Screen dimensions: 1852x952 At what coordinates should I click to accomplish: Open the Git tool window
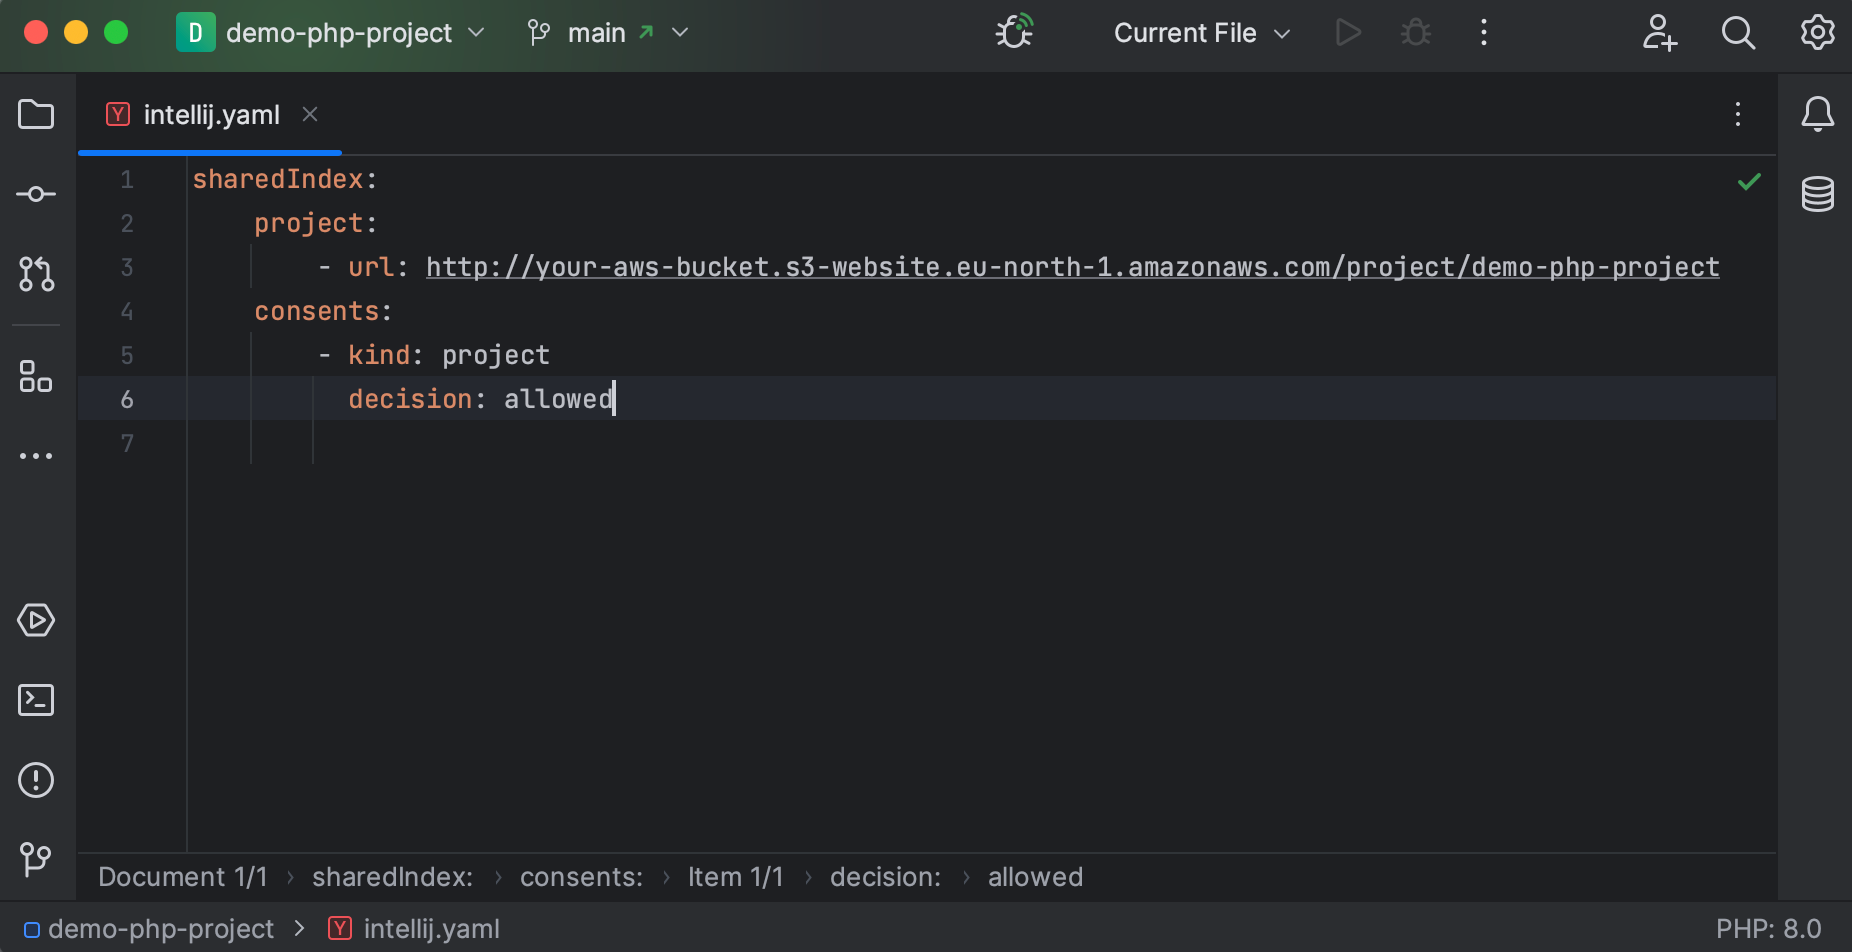point(36,860)
